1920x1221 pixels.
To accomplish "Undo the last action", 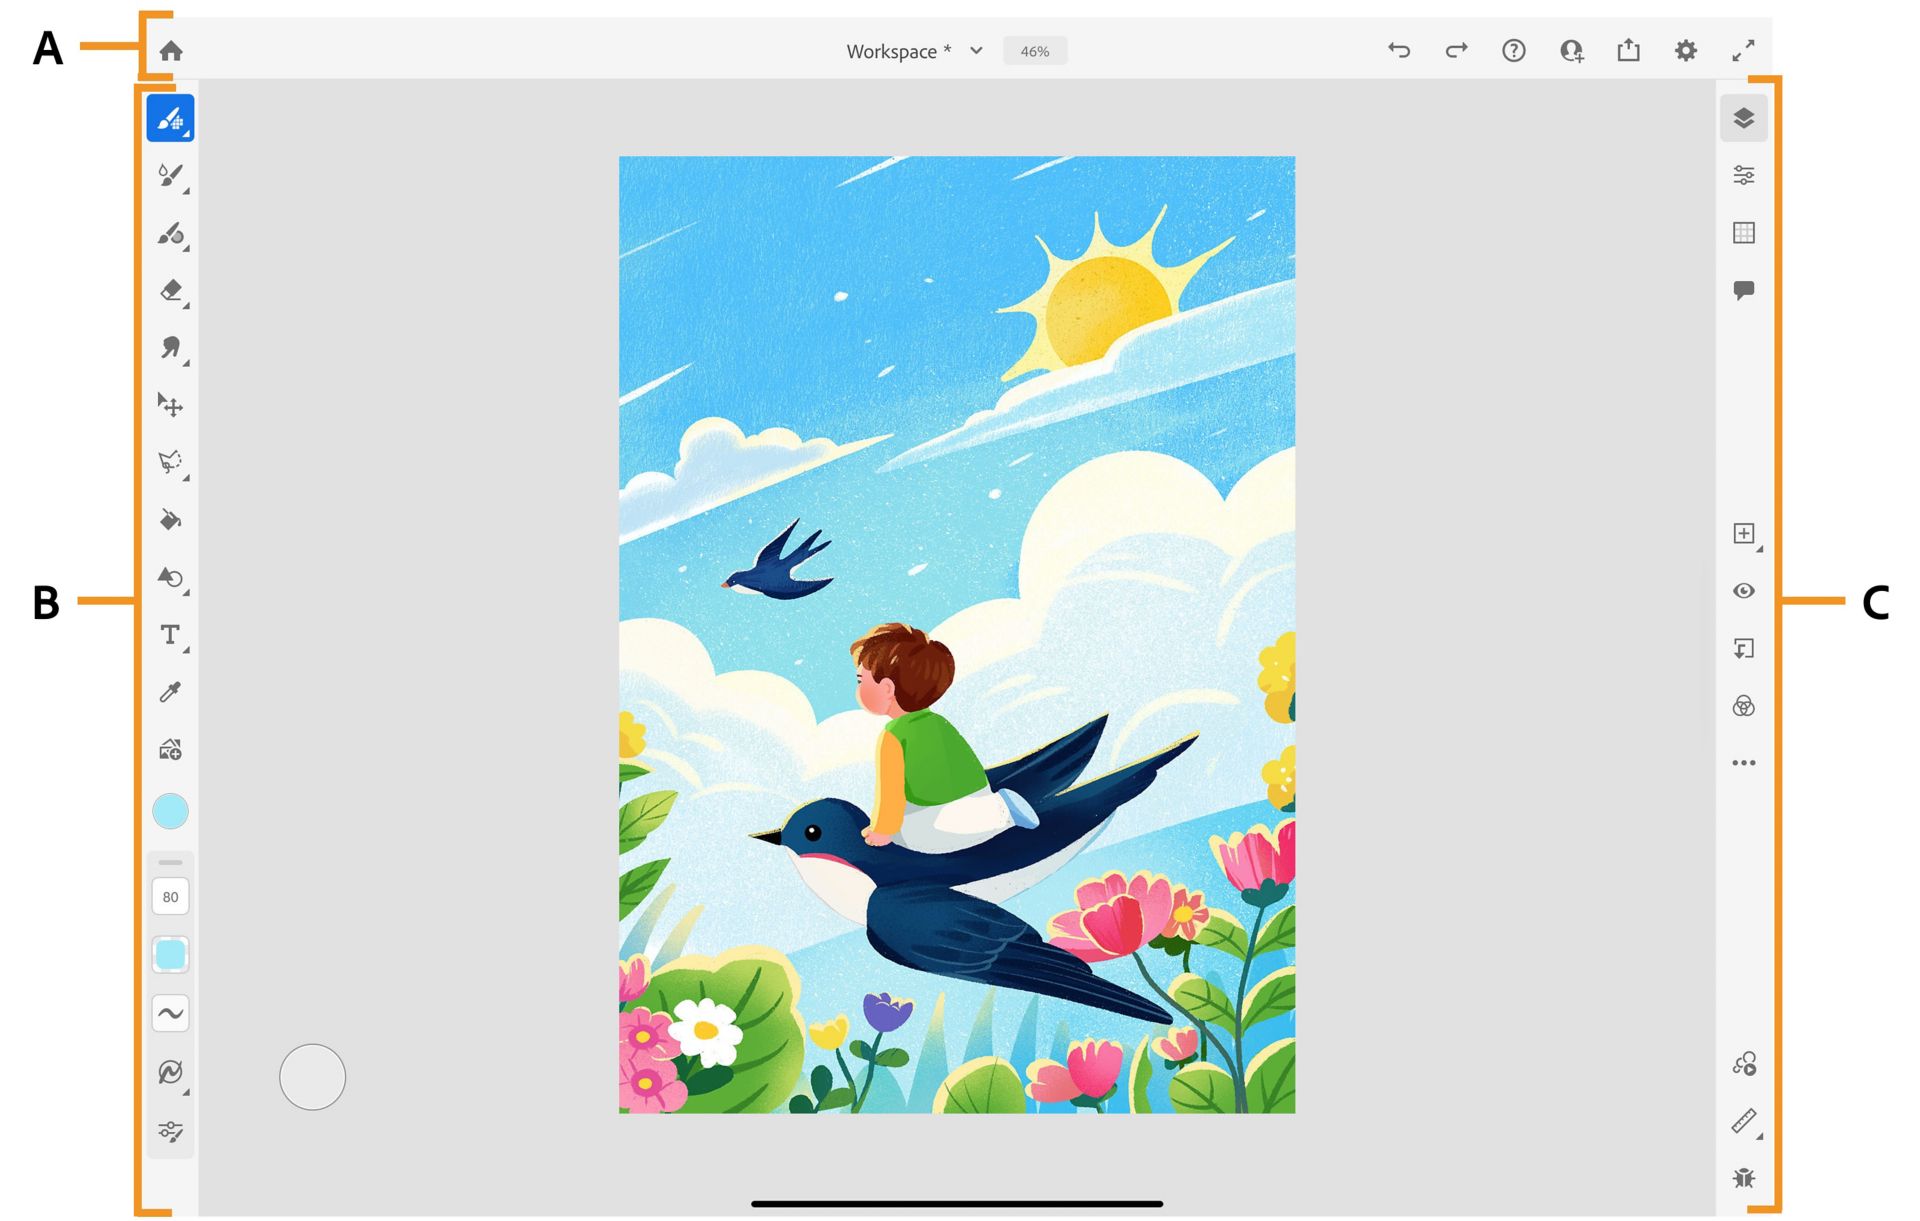I will 1399,49.
